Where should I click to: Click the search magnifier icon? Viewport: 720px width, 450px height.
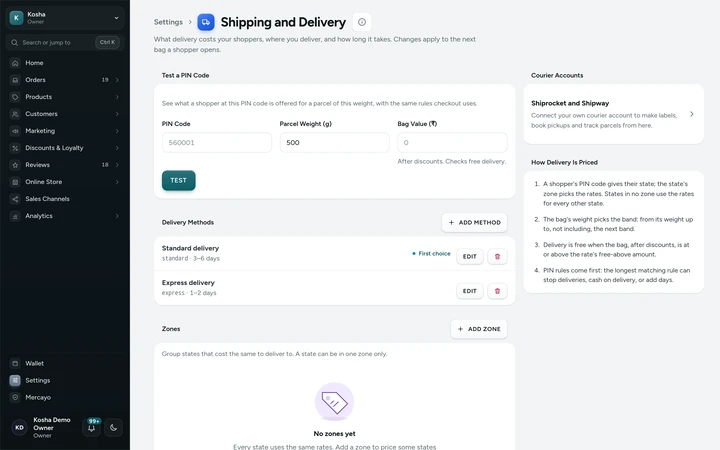[x=15, y=42]
